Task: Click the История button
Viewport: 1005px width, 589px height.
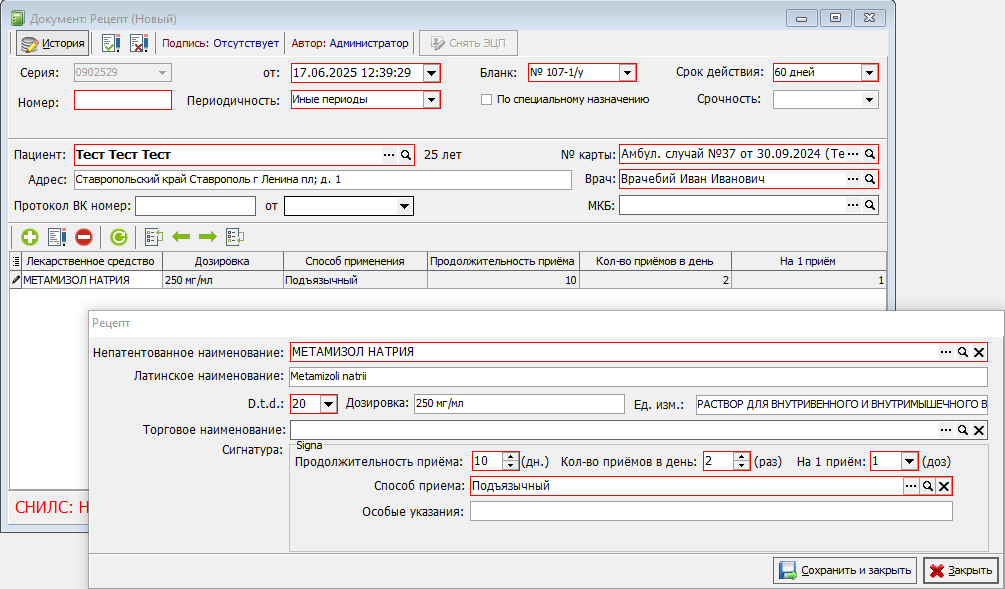Action: (53, 44)
